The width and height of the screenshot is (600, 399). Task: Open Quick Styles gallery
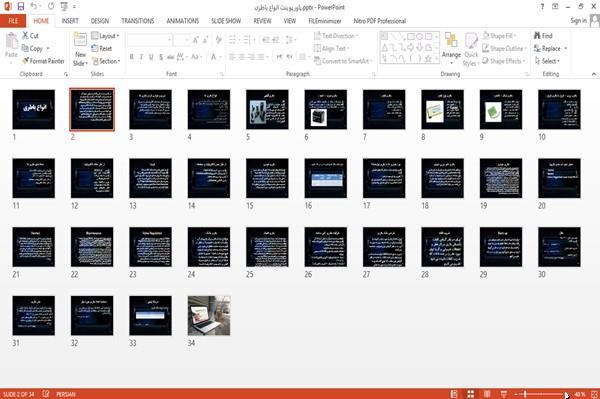471,49
